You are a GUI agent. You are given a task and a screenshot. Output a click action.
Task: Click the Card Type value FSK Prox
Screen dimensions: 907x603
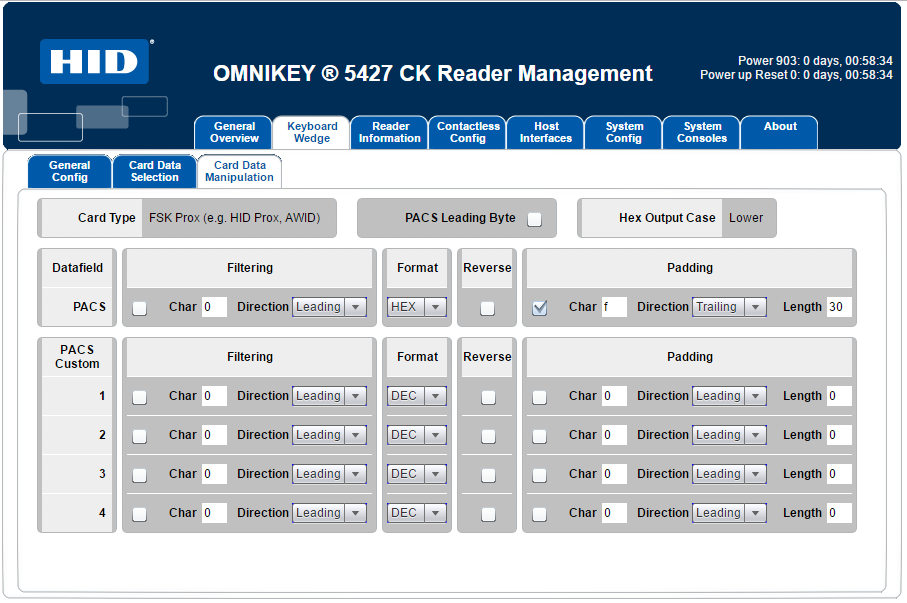point(234,218)
